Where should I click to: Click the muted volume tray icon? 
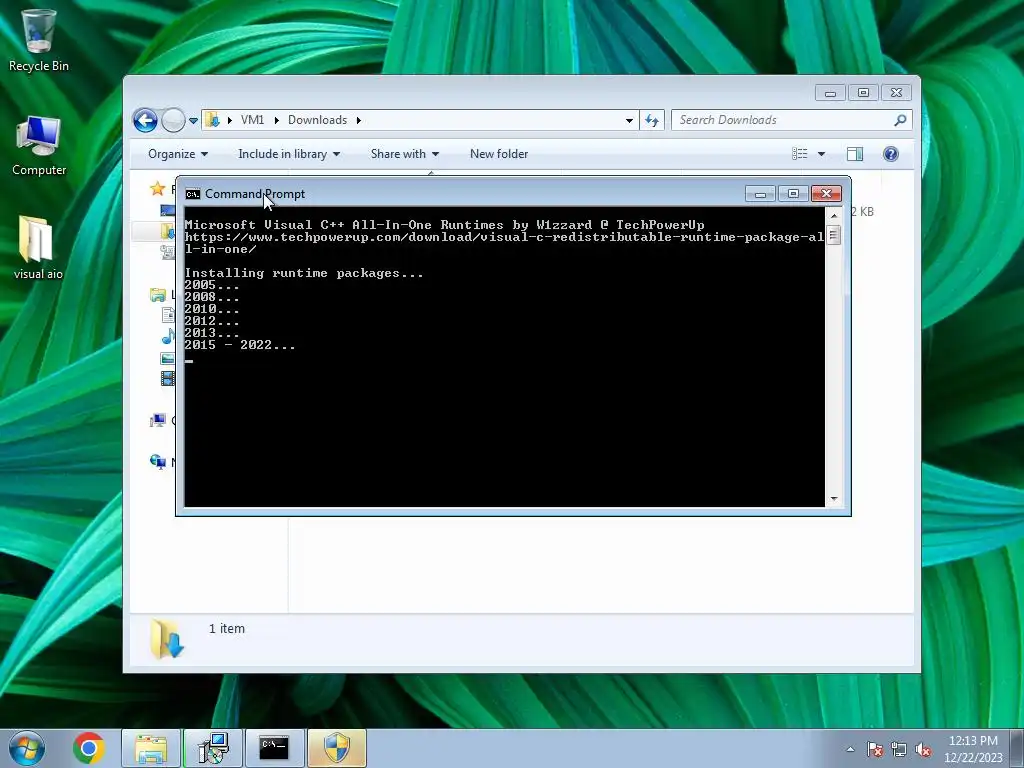click(x=923, y=750)
